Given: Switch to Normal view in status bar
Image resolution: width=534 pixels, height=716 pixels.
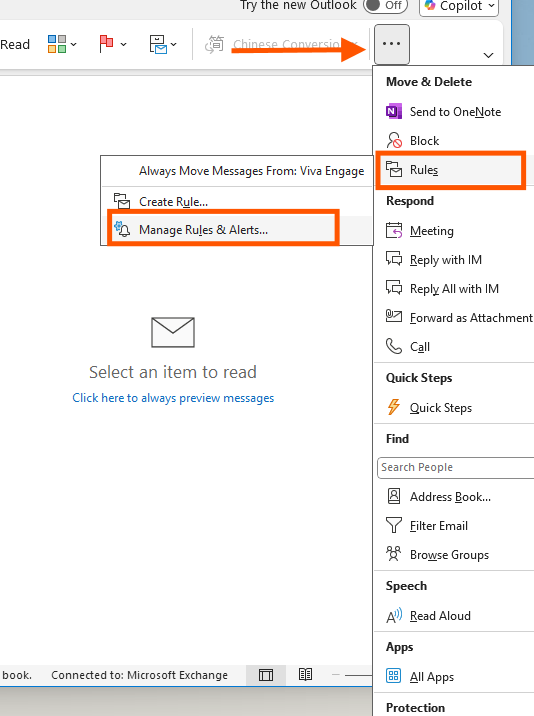Looking at the screenshot, I should 266,675.
